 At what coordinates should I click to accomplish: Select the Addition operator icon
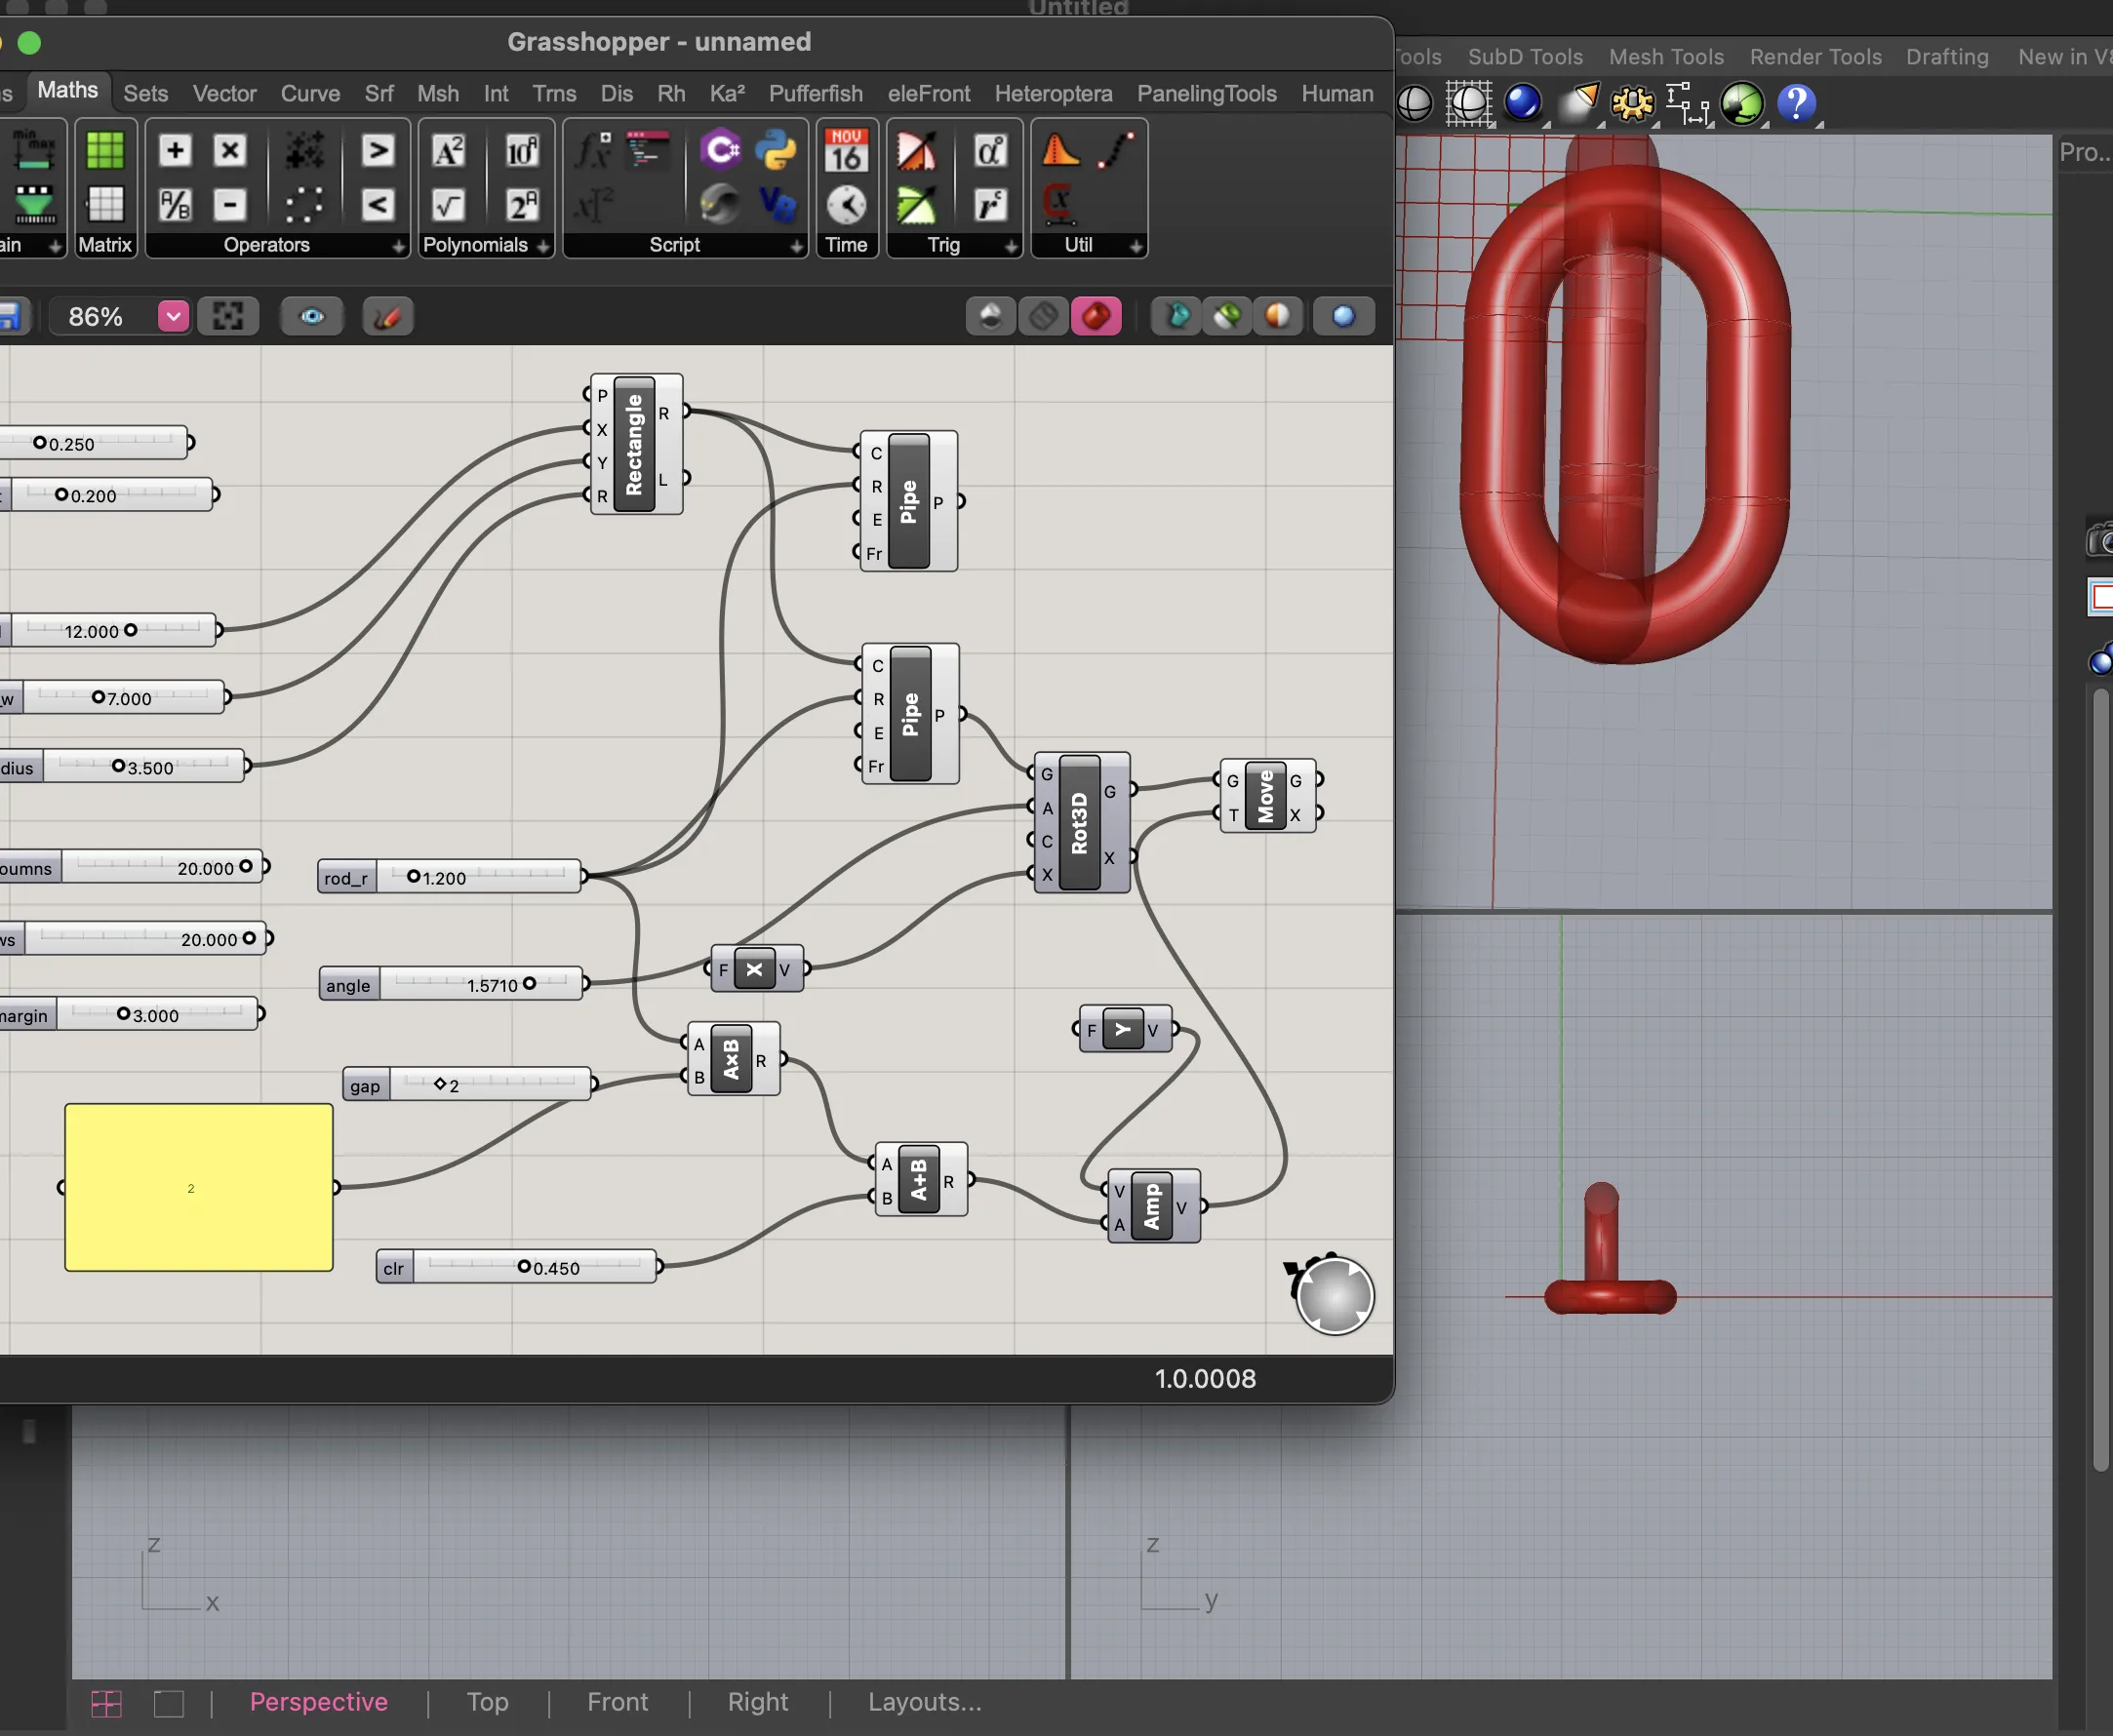(175, 151)
